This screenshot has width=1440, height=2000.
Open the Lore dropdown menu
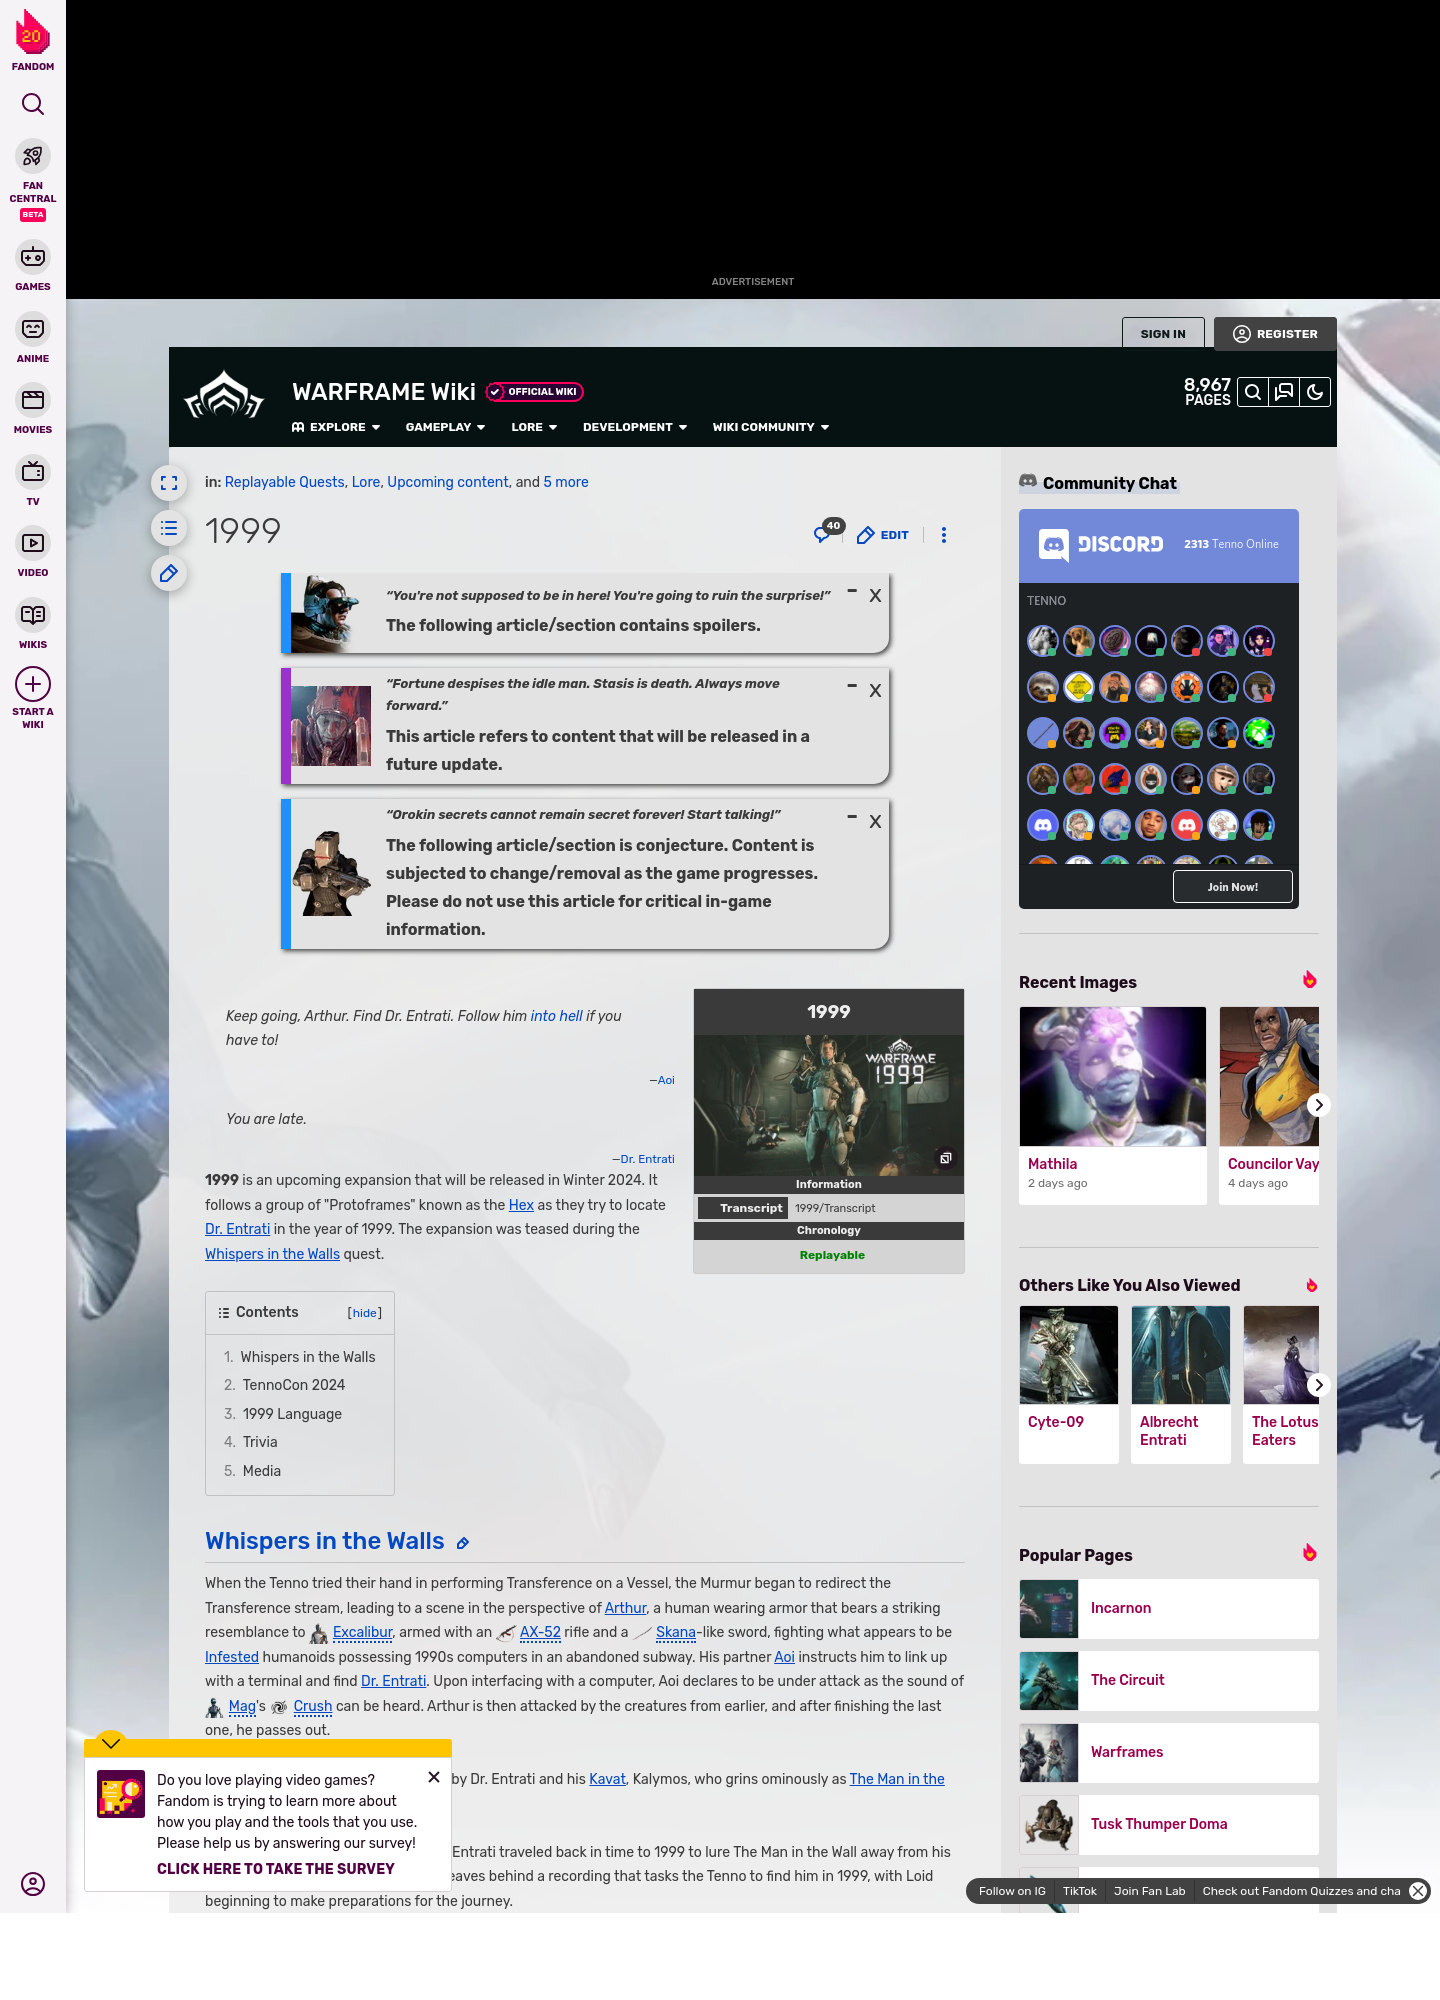[534, 427]
